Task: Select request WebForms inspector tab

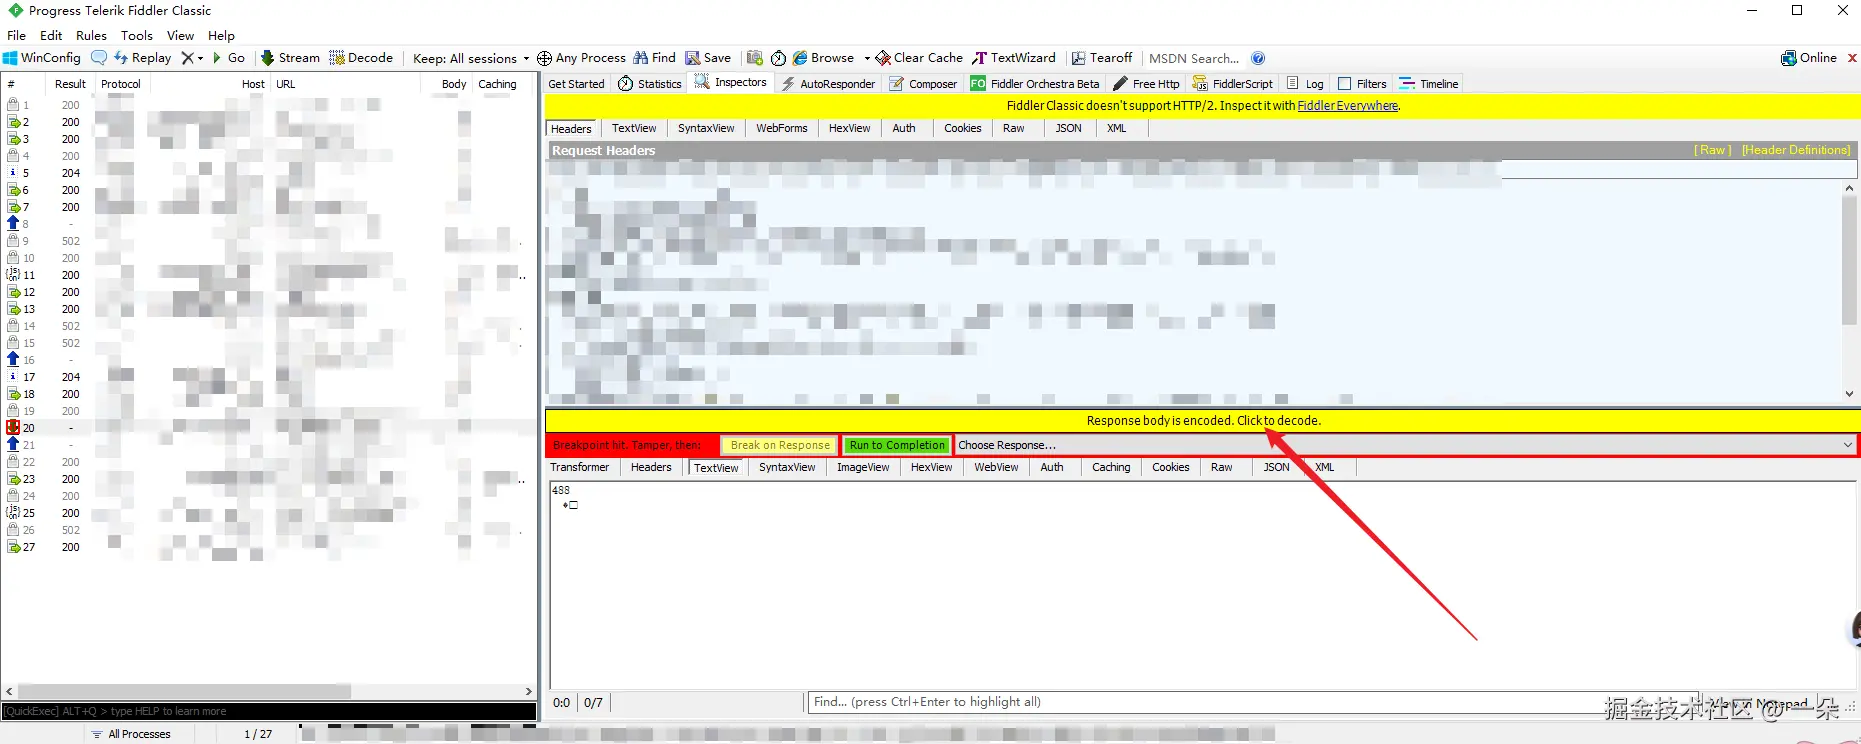Action: point(781,128)
